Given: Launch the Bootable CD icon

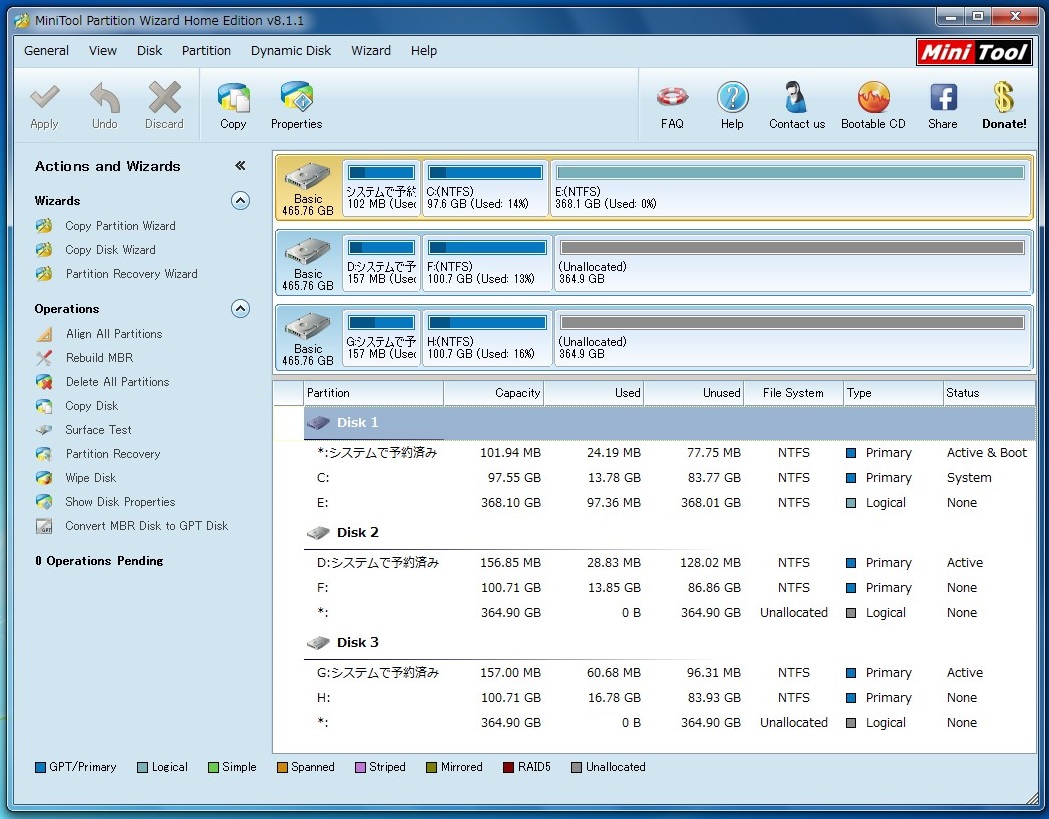Looking at the screenshot, I should 874,97.
